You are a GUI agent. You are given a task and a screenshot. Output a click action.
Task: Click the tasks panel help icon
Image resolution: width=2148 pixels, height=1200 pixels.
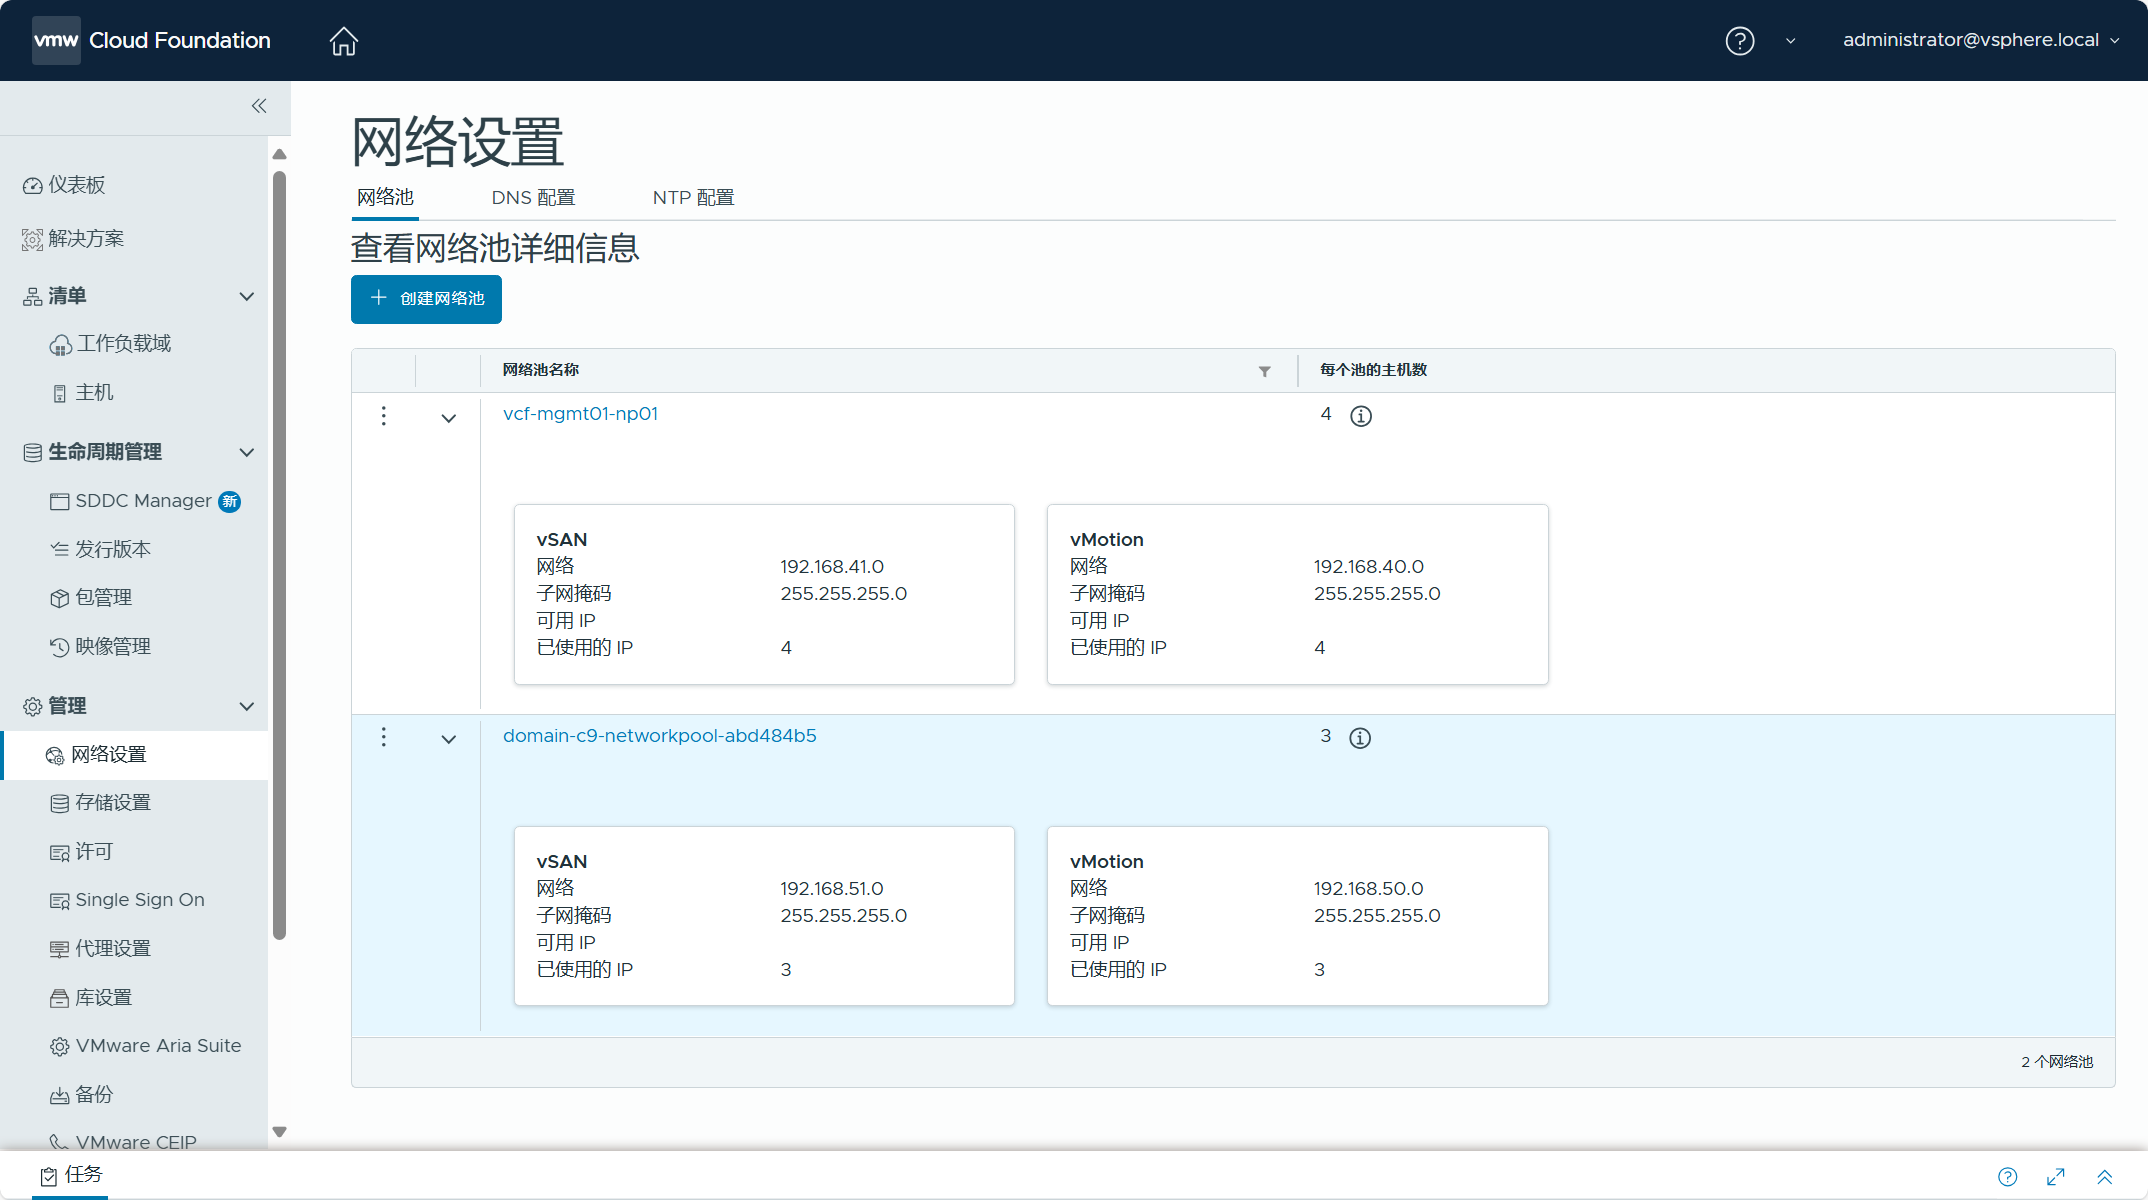(x=2007, y=1176)
